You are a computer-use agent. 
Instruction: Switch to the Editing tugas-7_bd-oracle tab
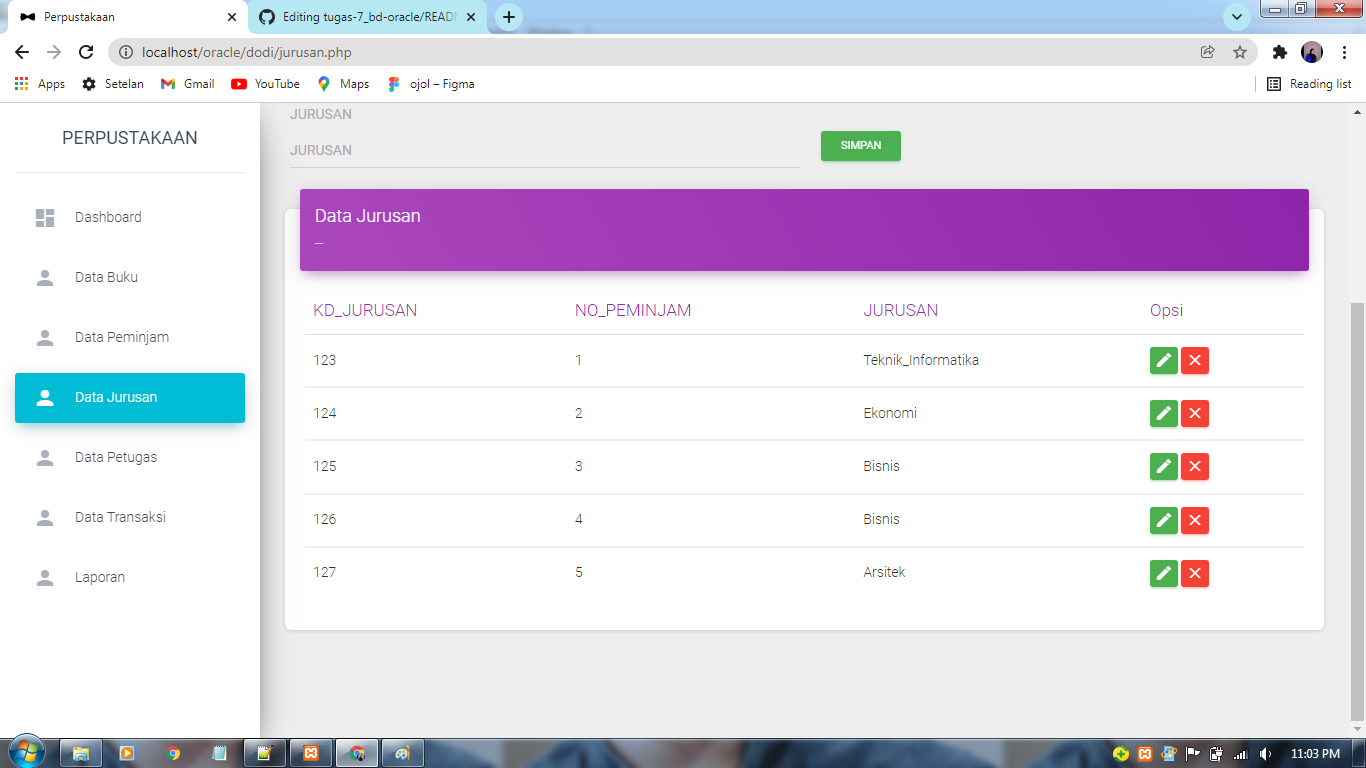360,17
